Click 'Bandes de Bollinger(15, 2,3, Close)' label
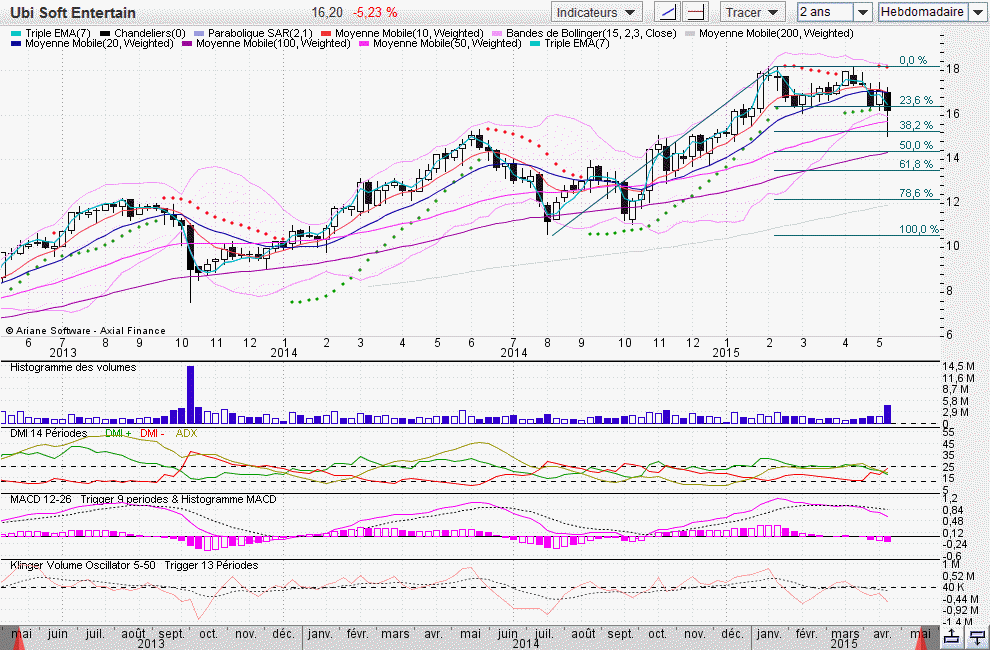The height and width of the screenshot is (650, 990). point(591,33)
